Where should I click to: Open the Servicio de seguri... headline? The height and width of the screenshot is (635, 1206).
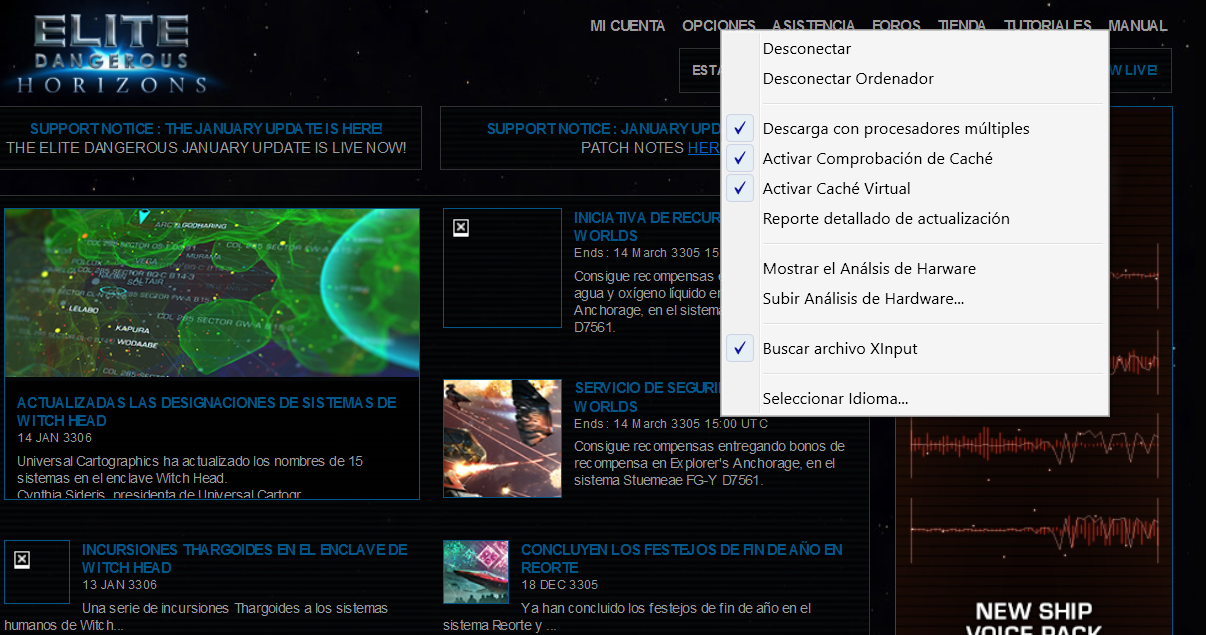point(647,397)
